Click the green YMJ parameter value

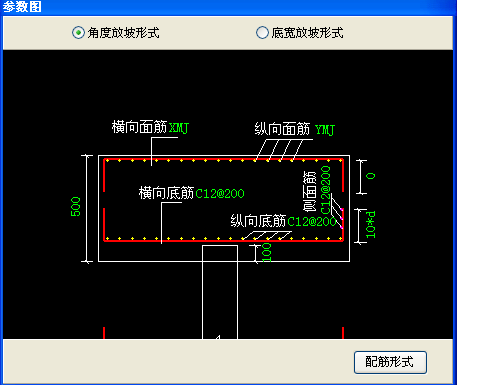[325, 130]
